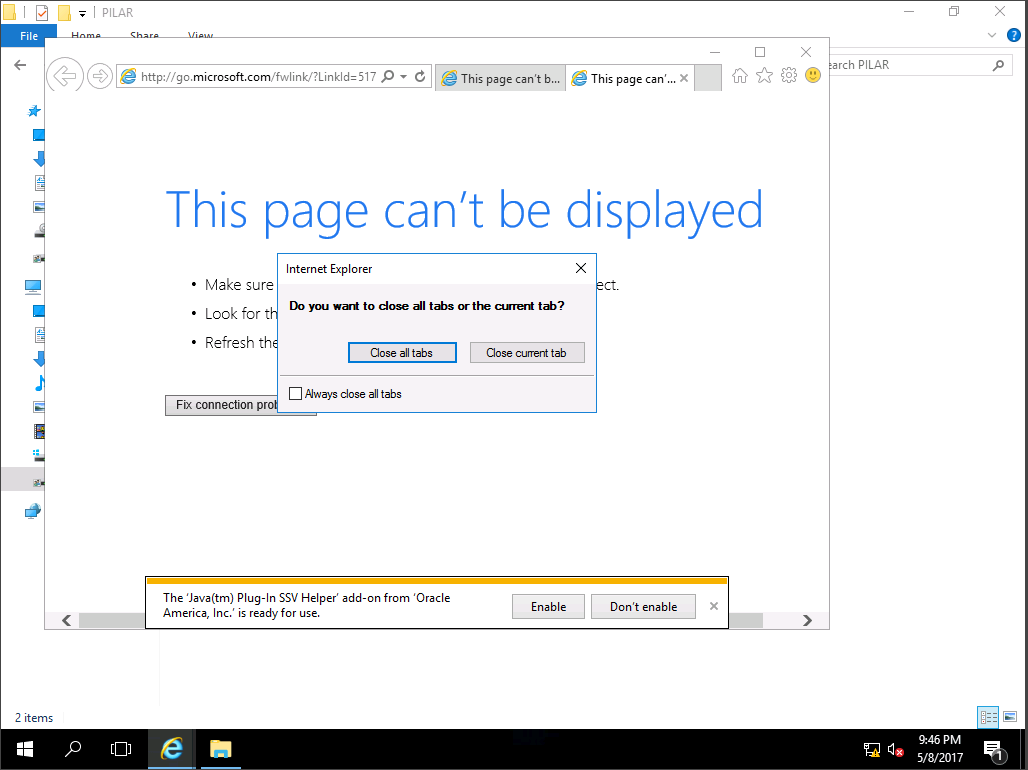Open taskbar search magnifier

click(x=73, y=749)
